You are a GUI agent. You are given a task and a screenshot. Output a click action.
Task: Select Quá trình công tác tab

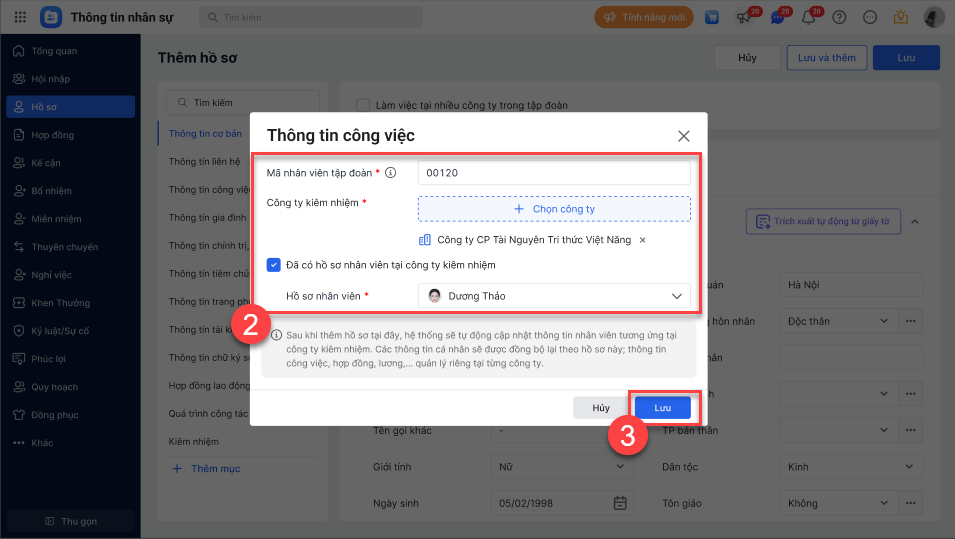208,414
